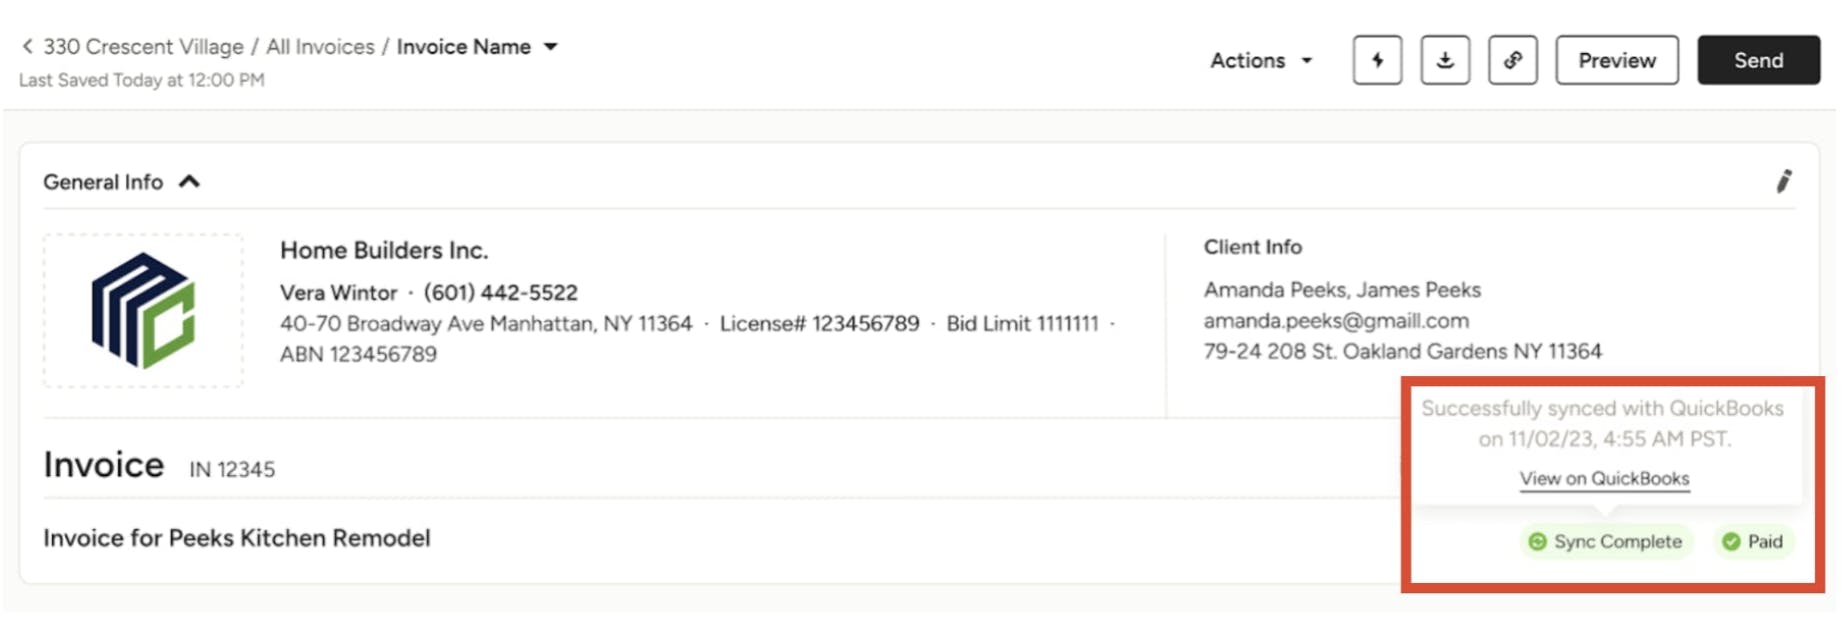Click the pencil edit General Info icon
1846x620 pixels.
1783,181
